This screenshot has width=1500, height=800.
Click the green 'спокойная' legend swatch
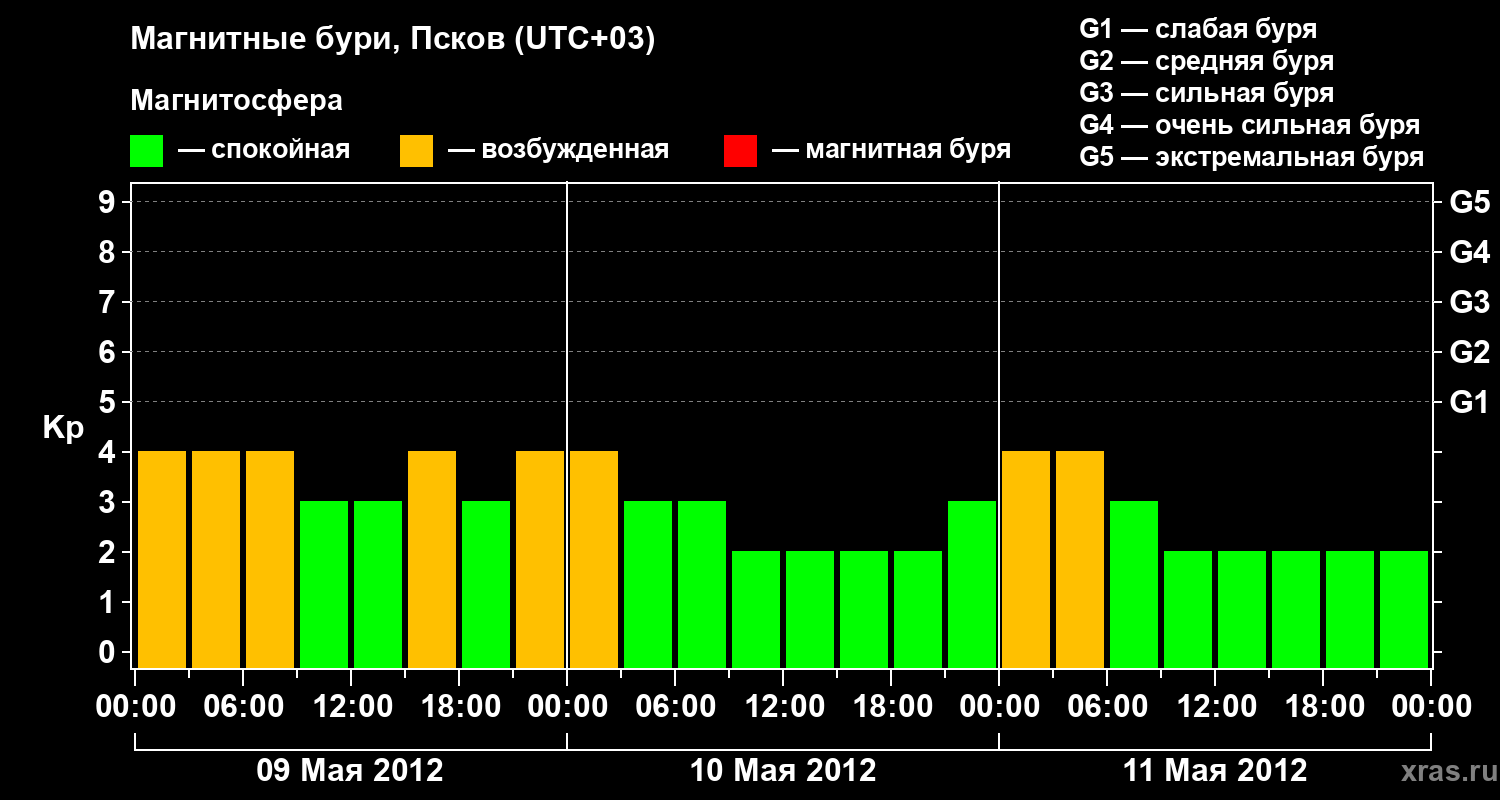(x=147, y=151)
